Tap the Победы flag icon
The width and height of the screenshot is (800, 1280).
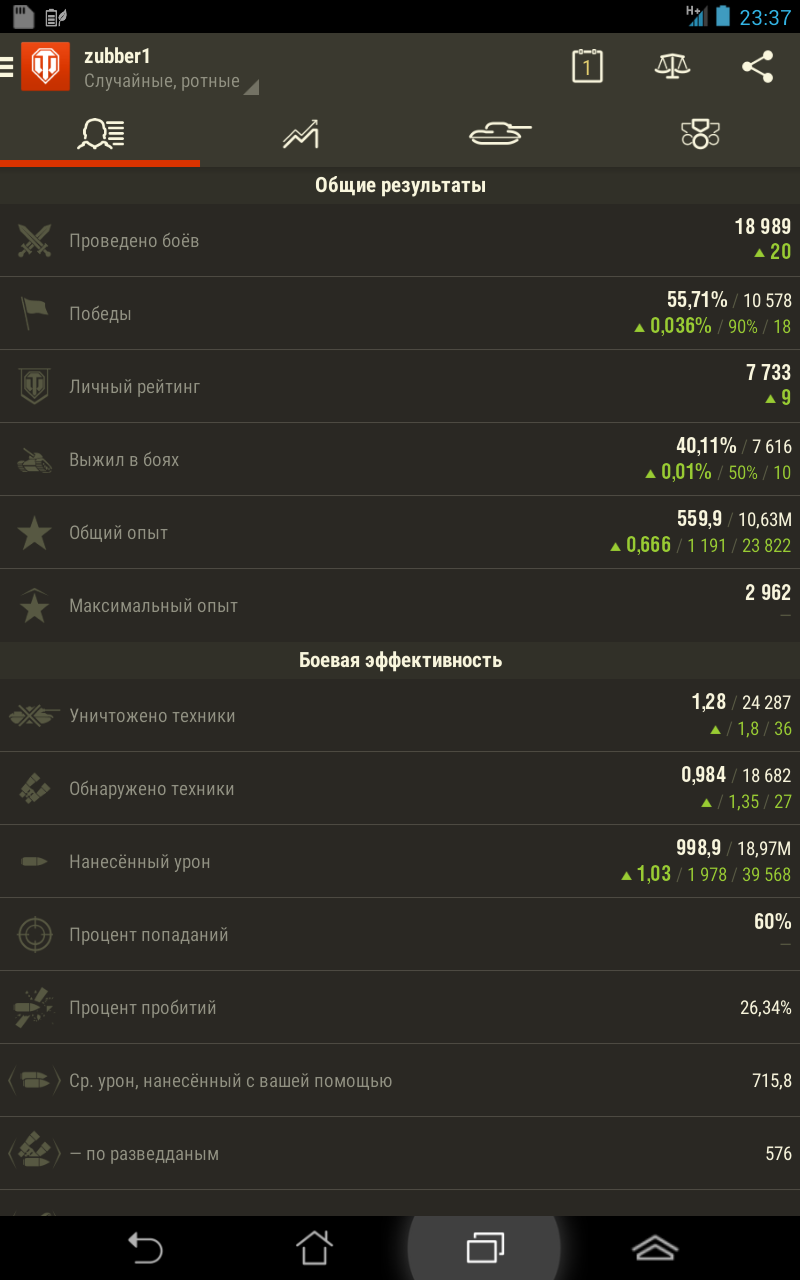[35, 314]
